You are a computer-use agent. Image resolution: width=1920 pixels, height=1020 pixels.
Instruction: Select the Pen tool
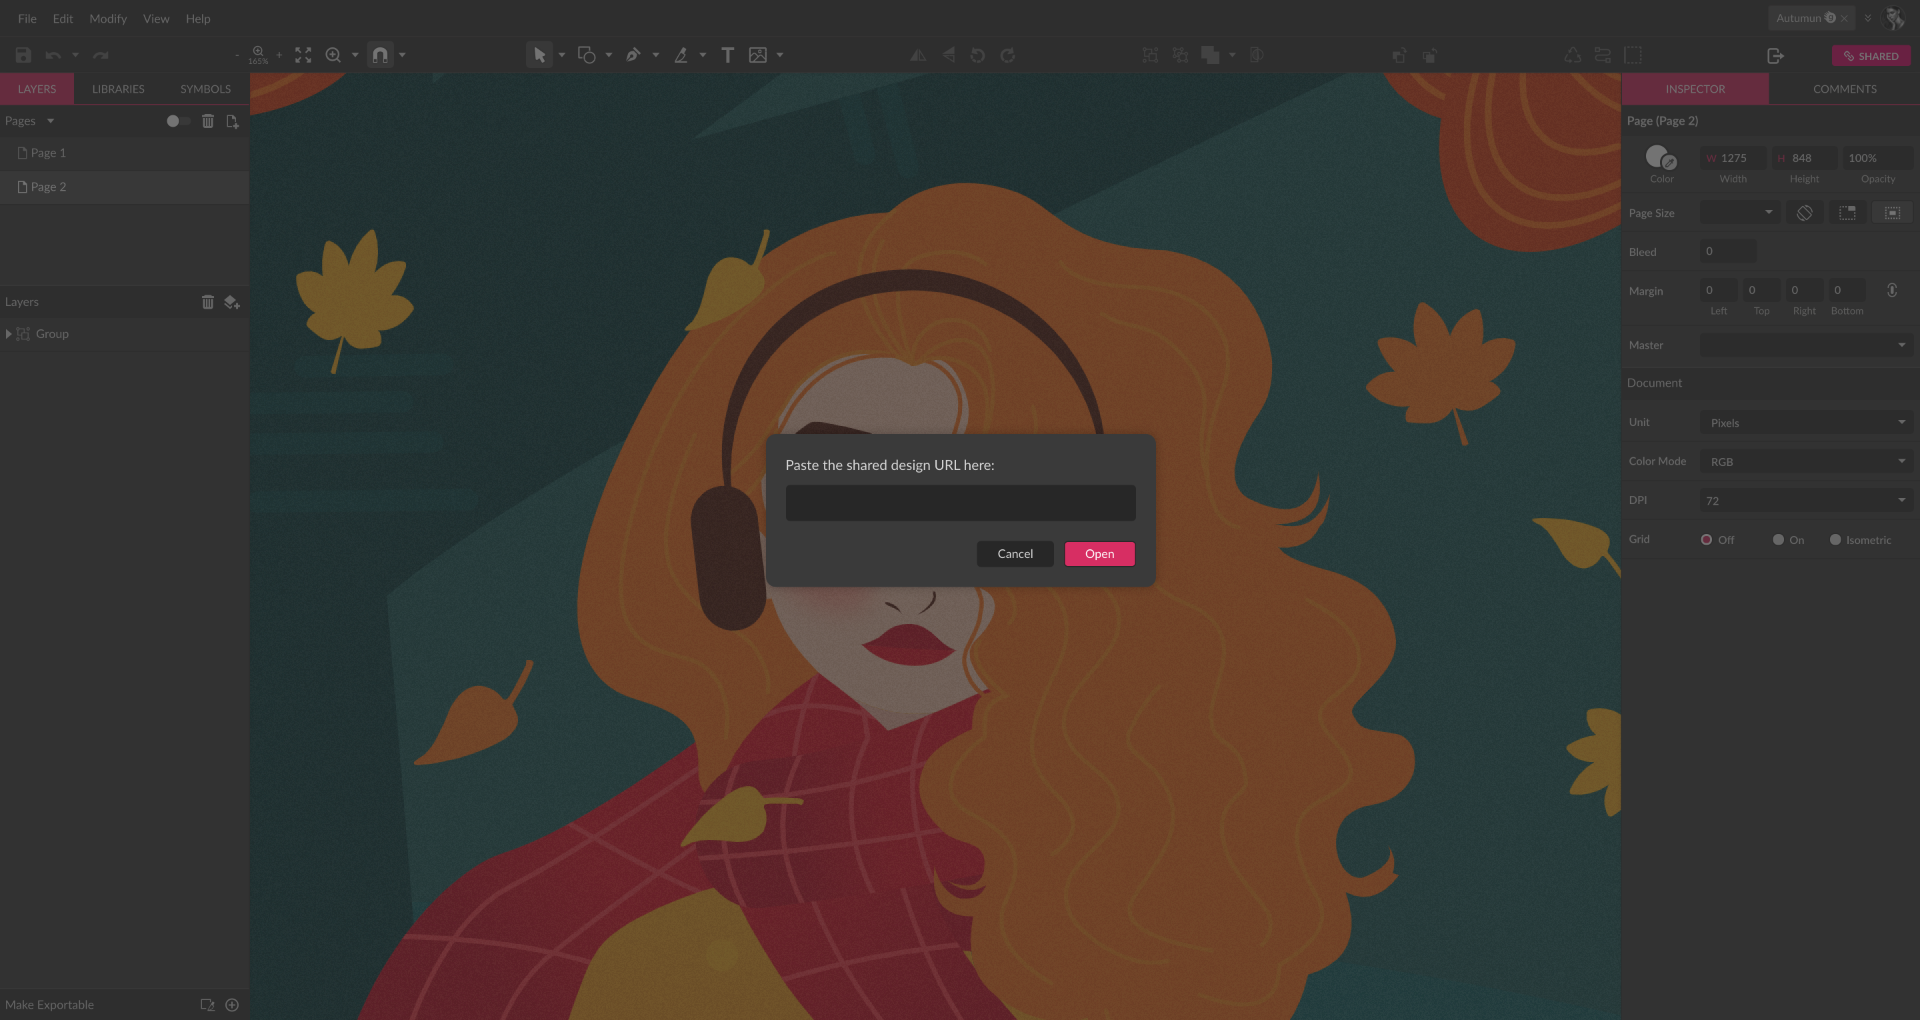632,55
